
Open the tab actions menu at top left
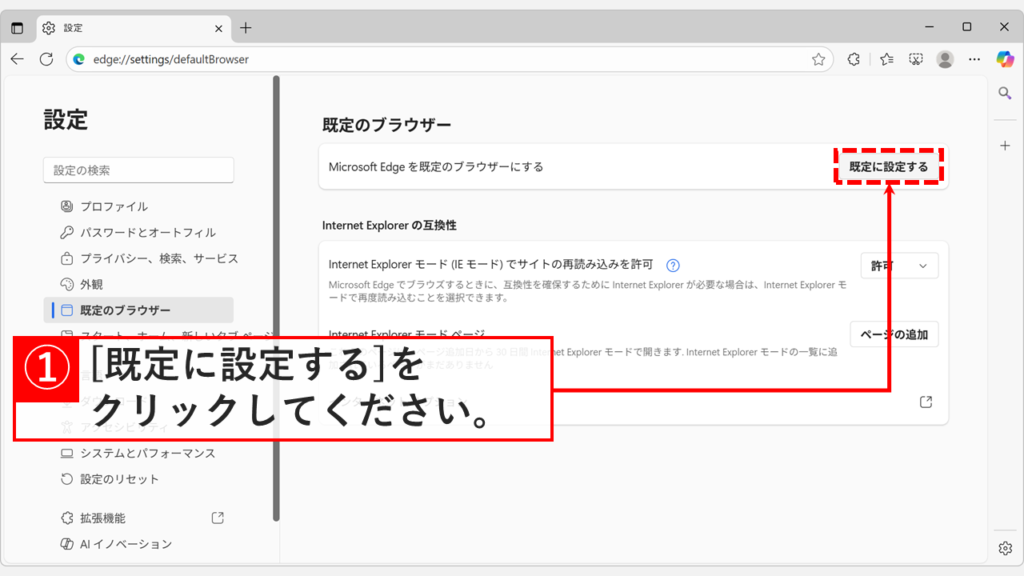point(17,27)
